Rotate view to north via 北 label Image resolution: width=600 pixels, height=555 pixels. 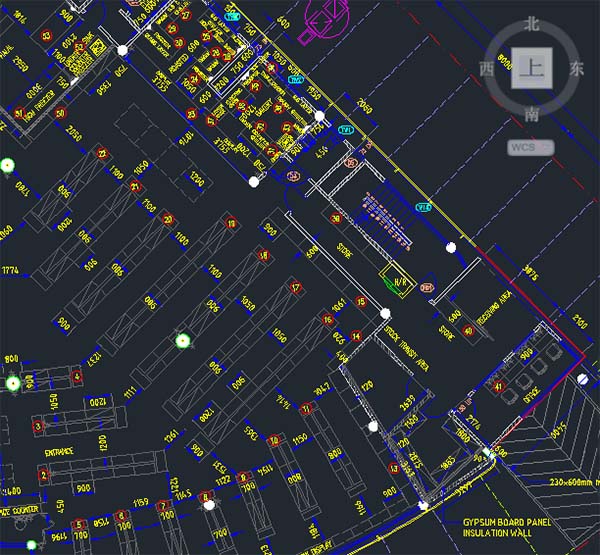pyautogui.click(x=531, y=23)
